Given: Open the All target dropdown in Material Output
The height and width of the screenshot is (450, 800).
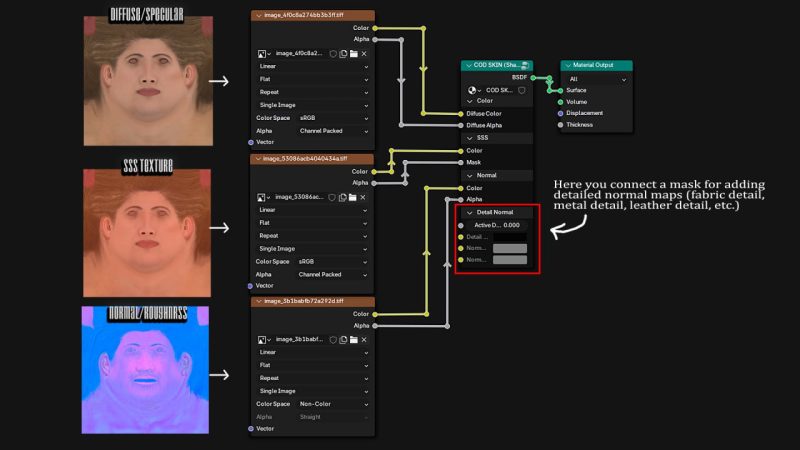Looking at the screenshot, I should click(595, 77).
